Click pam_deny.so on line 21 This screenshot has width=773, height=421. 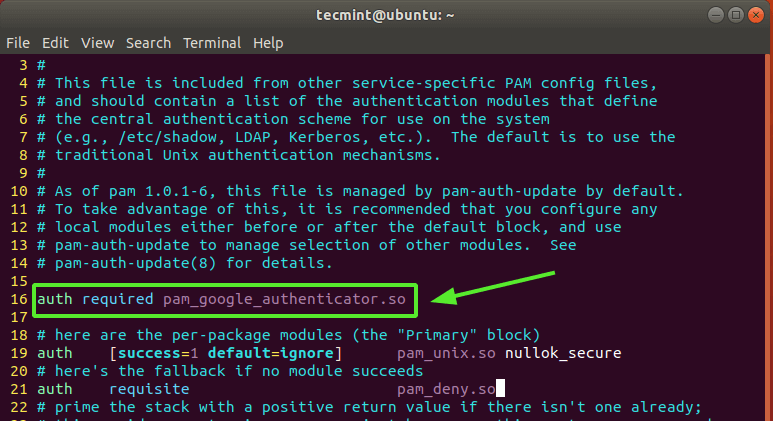point(444,388)
